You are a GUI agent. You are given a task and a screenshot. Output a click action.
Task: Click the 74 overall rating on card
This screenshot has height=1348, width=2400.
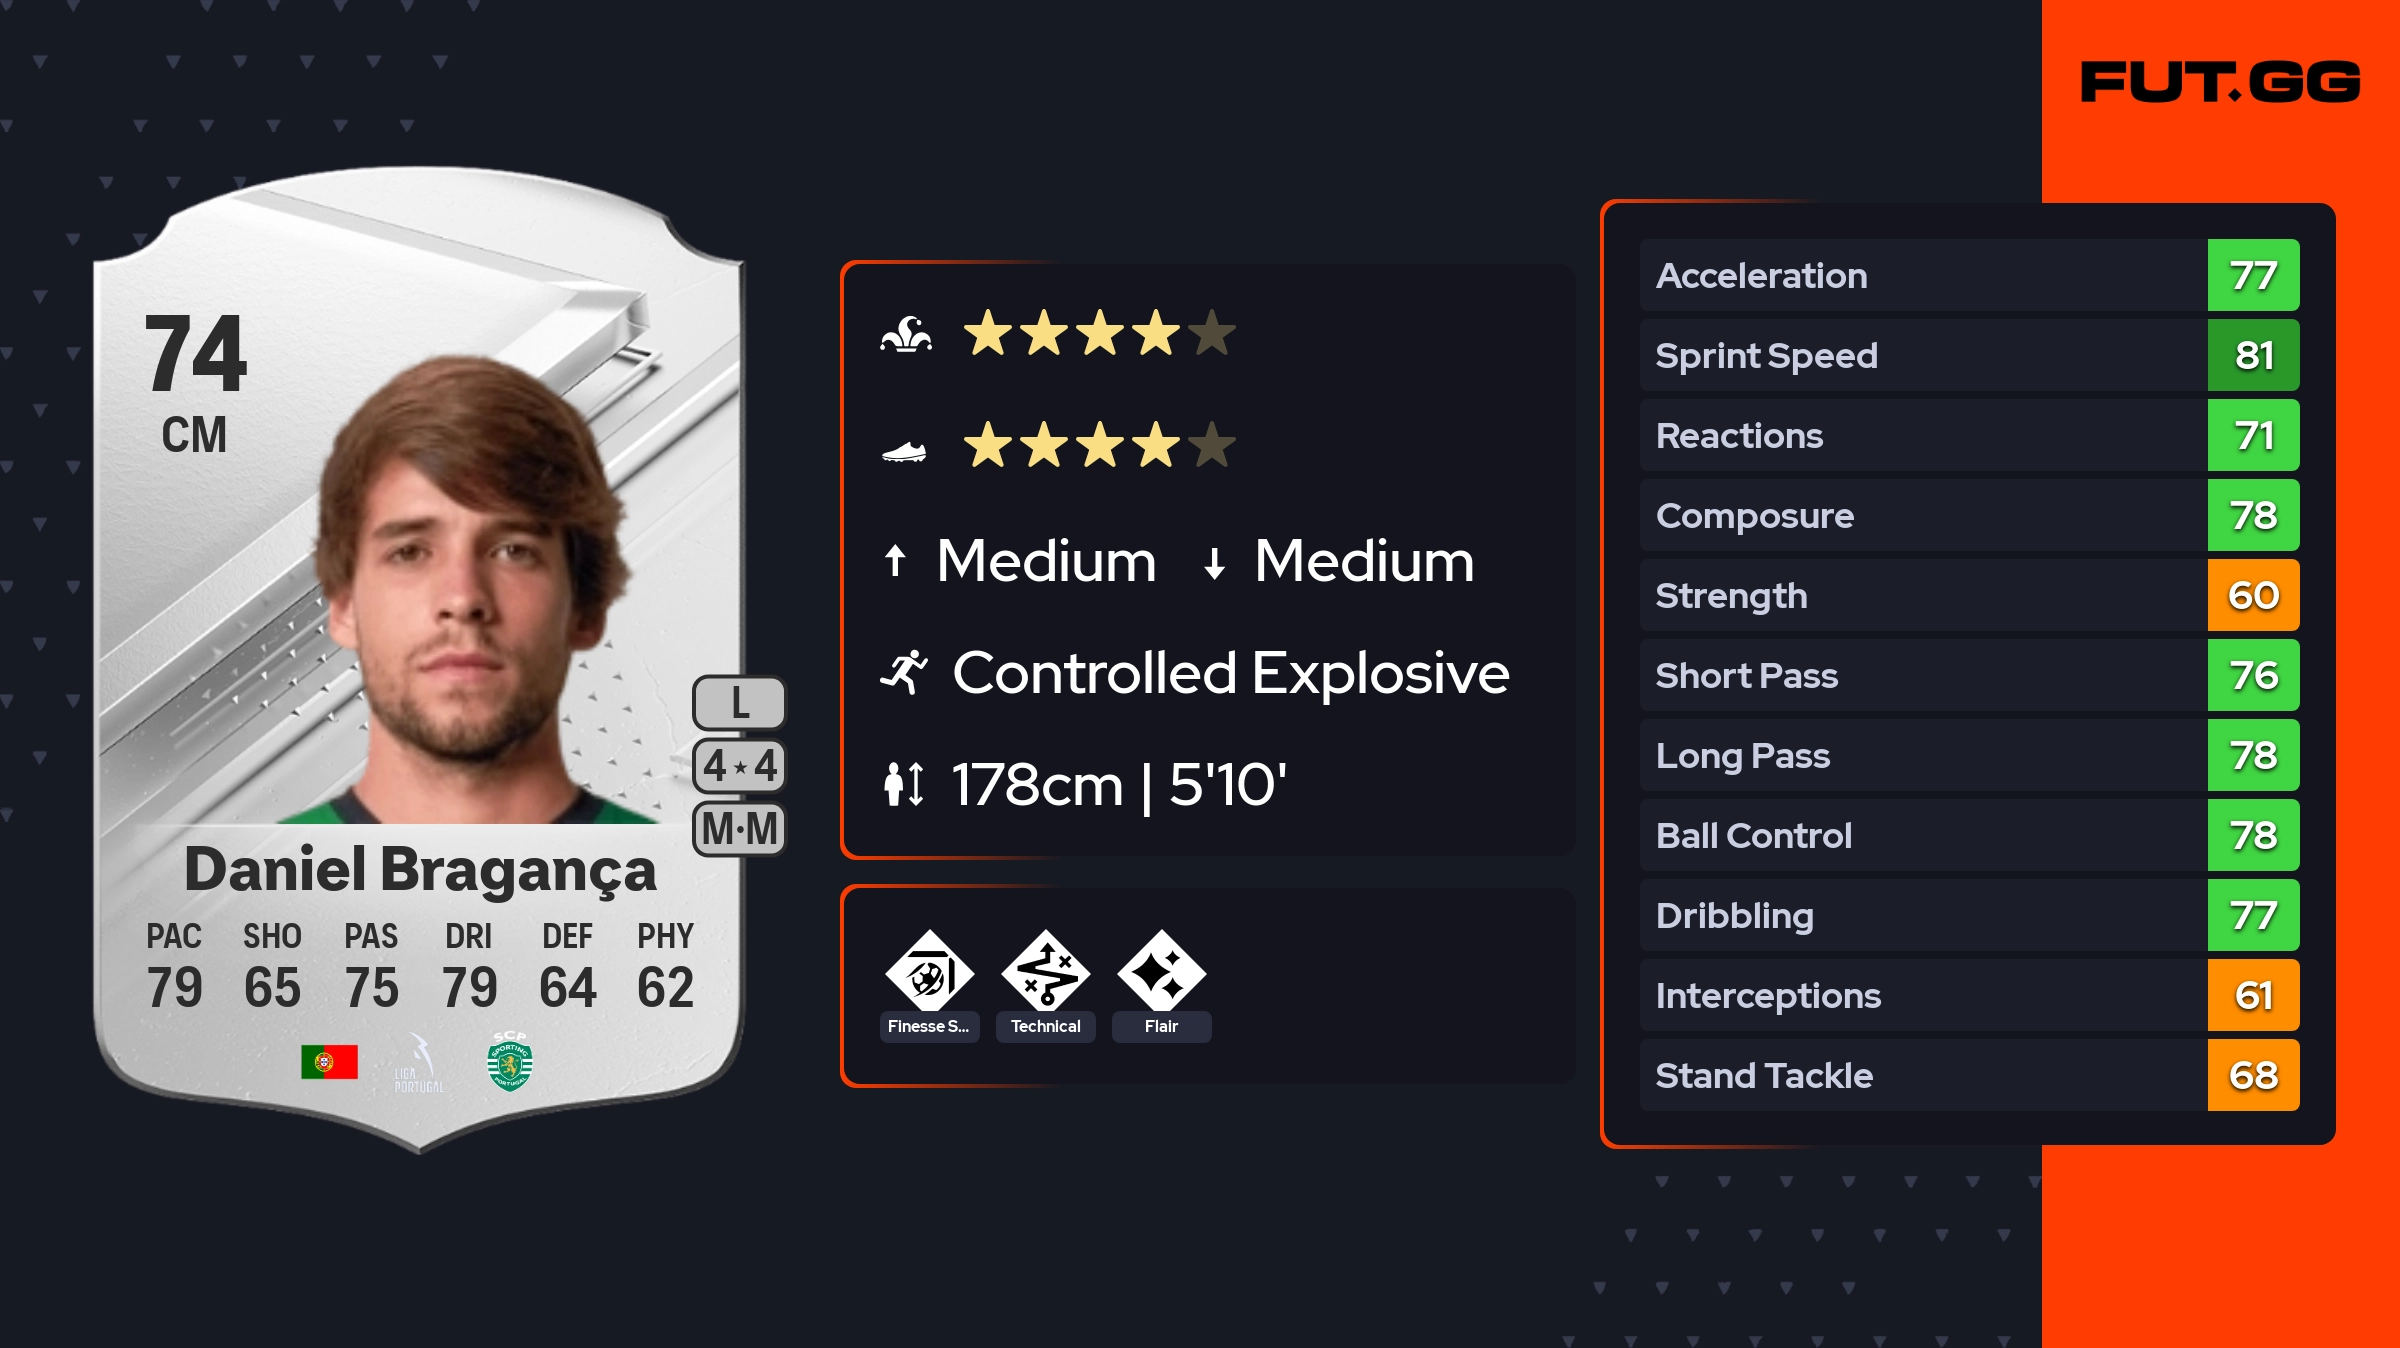195,355
